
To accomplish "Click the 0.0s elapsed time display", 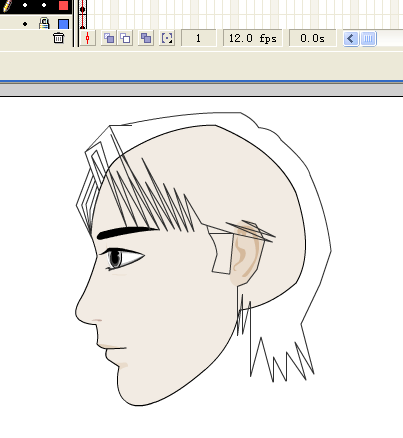I will tap(312, 38).
